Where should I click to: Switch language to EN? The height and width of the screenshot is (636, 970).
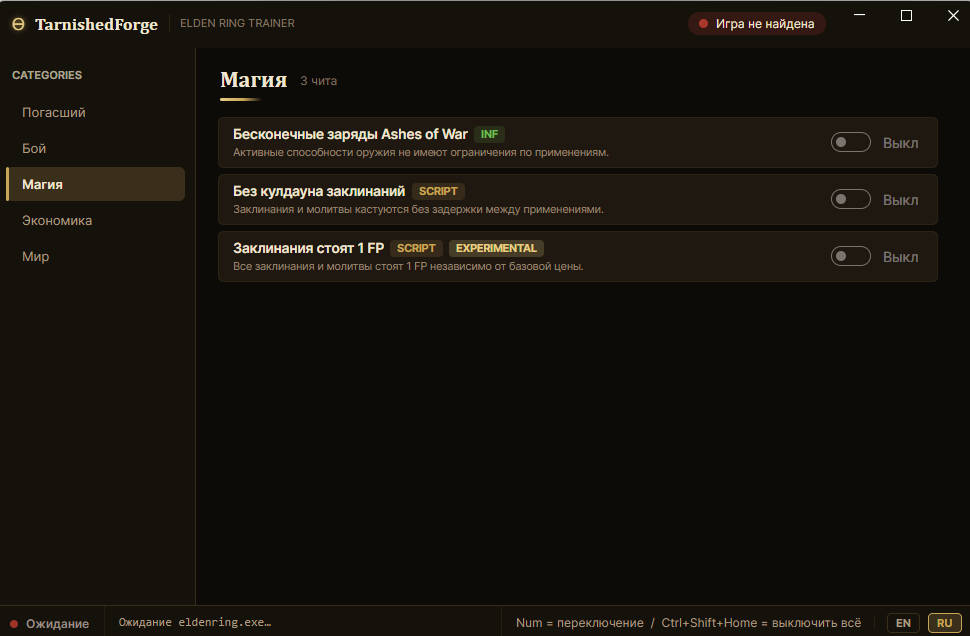[x=903, y=623]
